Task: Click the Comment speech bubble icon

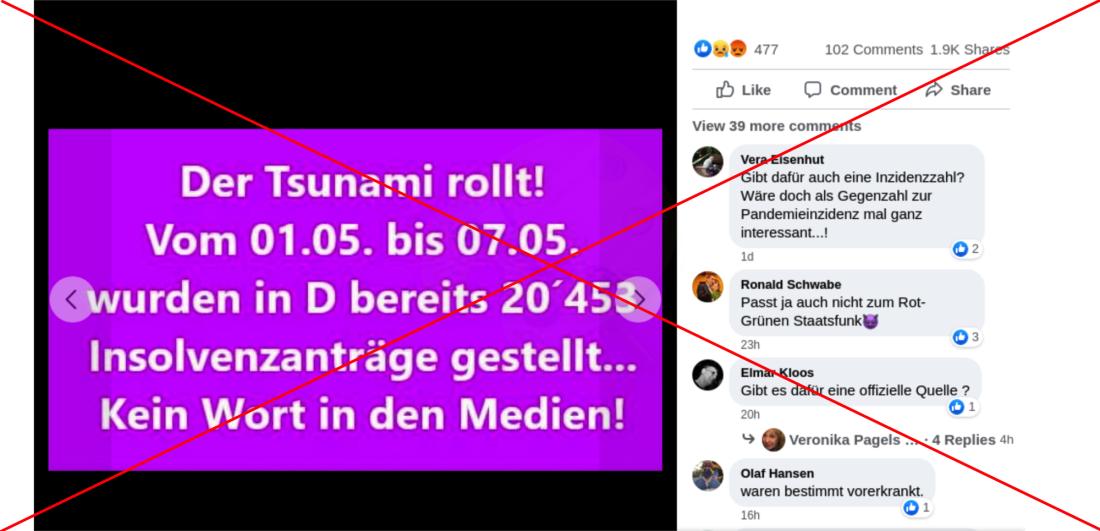Action: coord(812,90)
